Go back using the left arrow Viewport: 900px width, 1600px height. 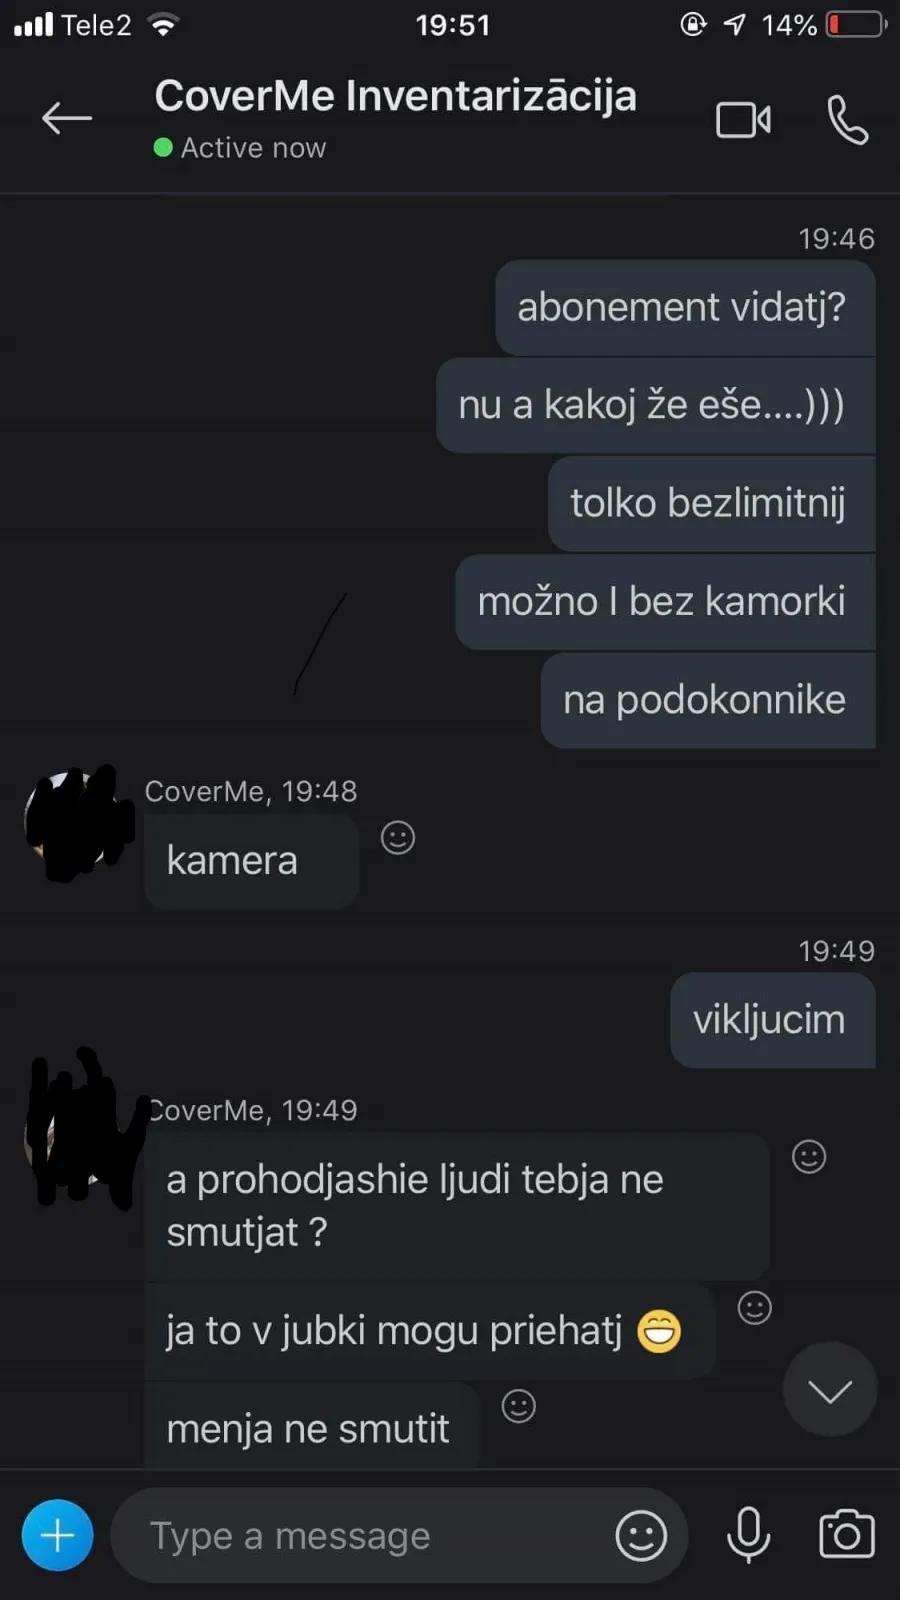click(67, 118)
